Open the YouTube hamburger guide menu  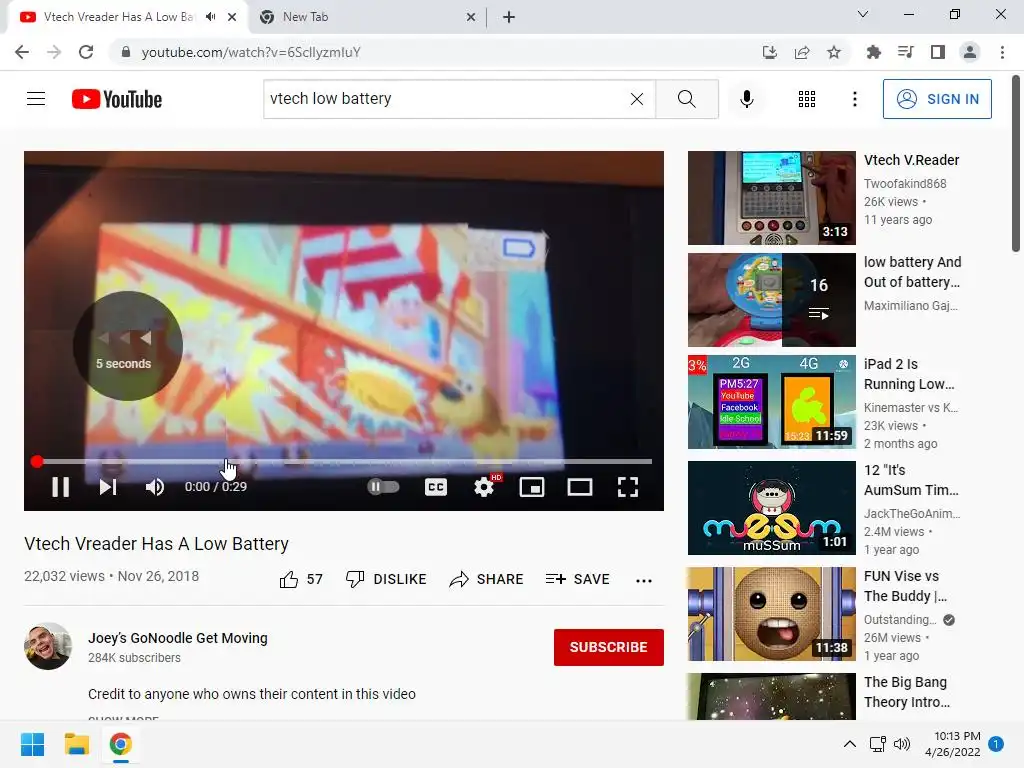[x=36, y=99]
